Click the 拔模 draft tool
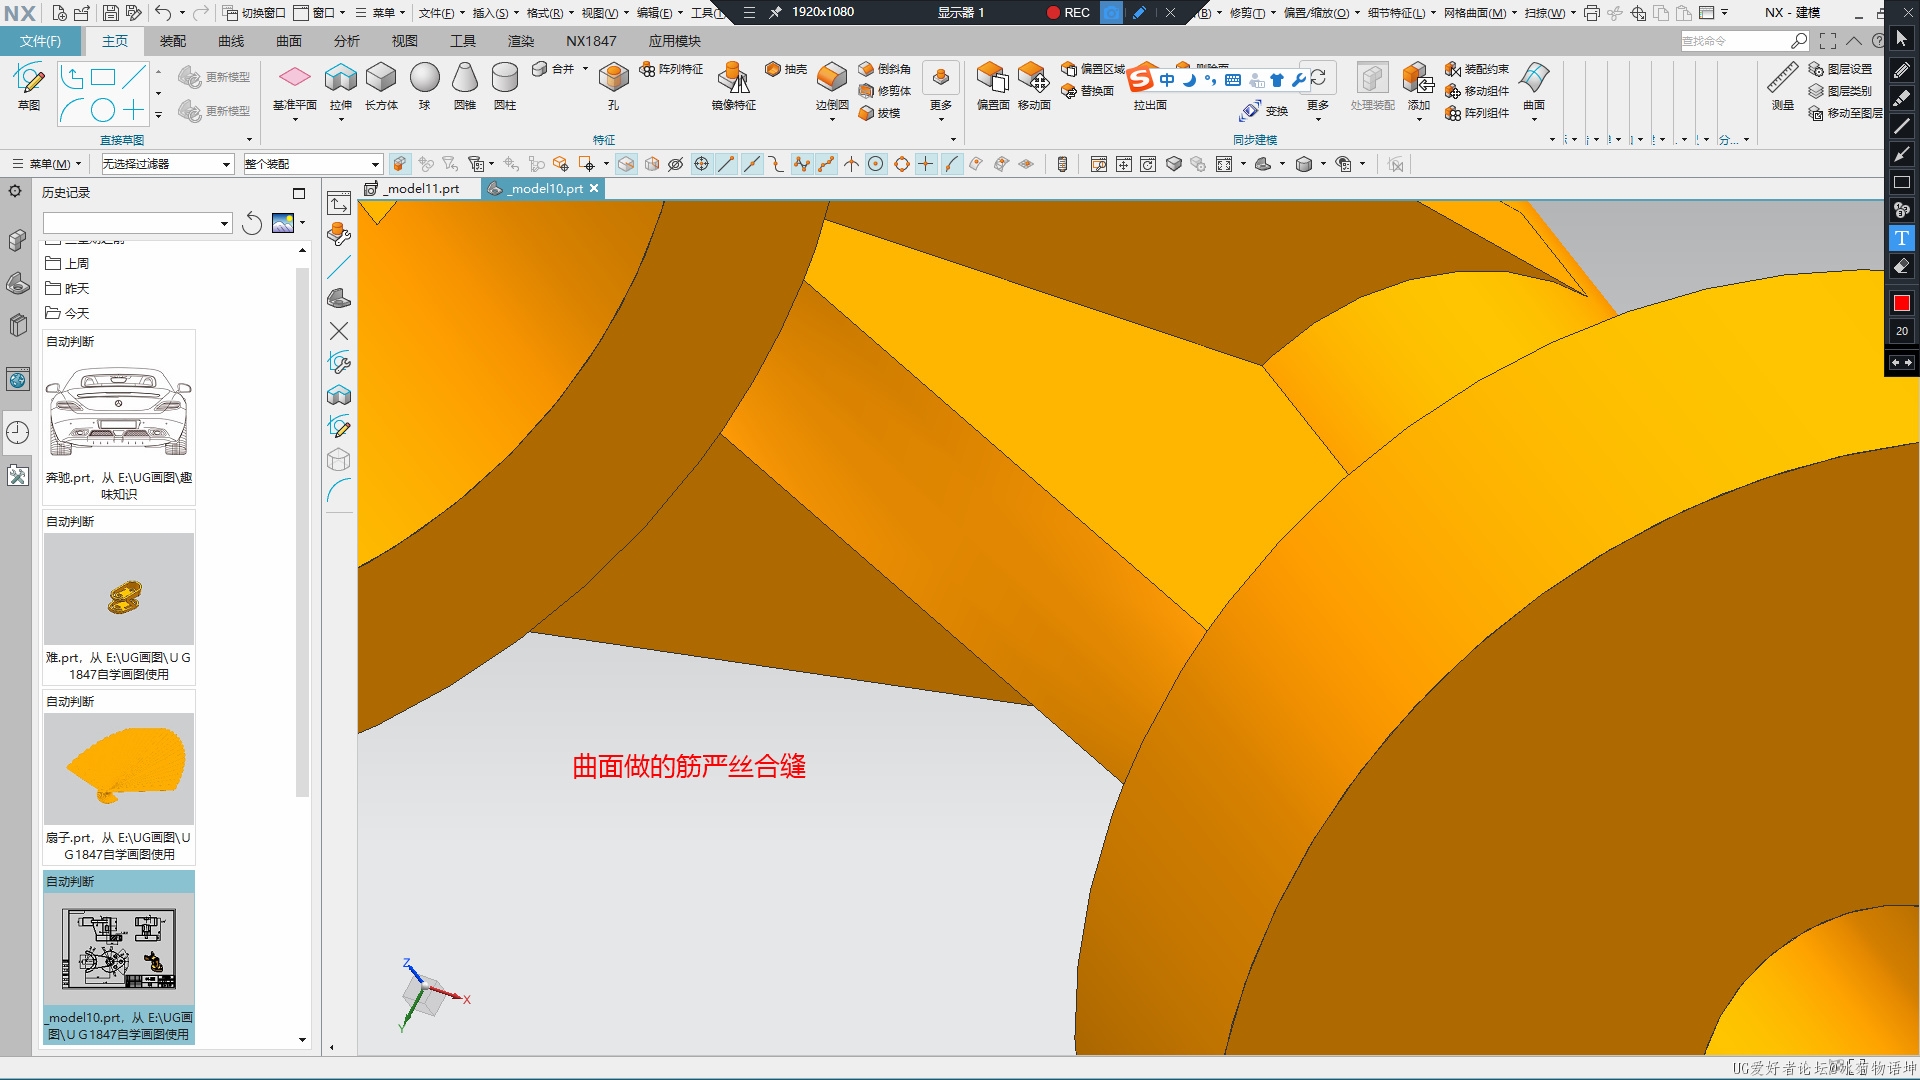Image resolution: width=1920 pixels, height=1080 pixels. tap(880, 113)
